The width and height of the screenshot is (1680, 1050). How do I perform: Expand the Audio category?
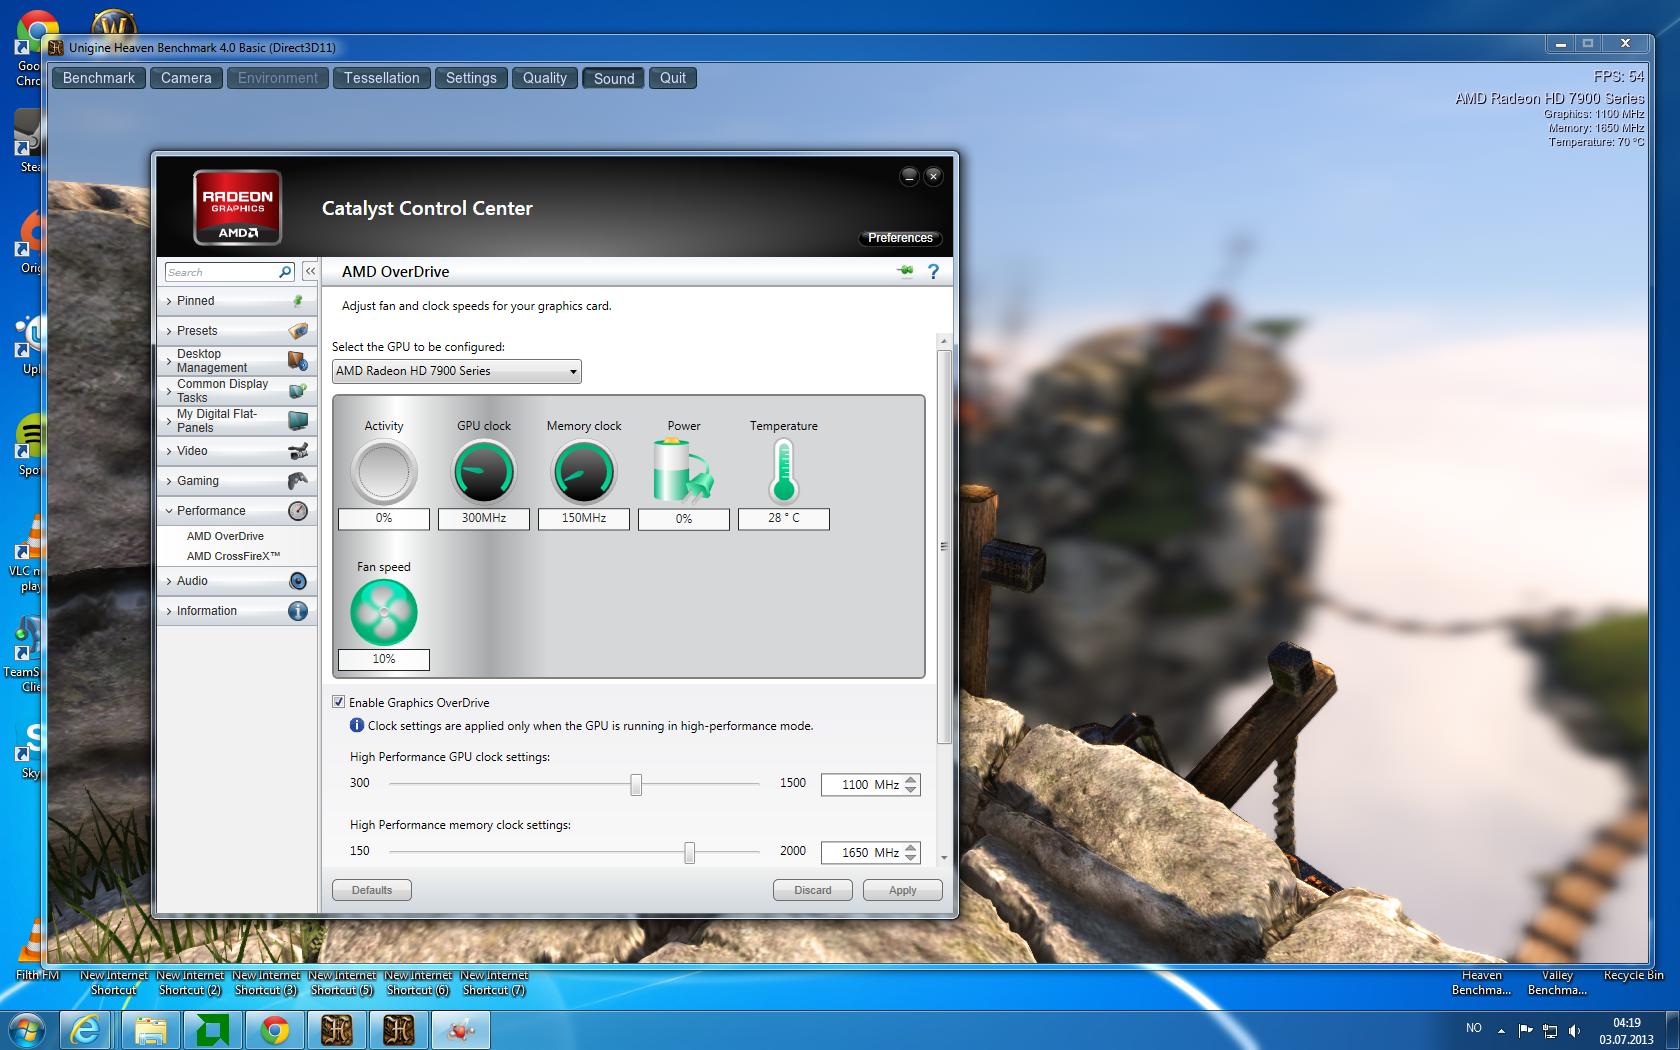[236, 581]
